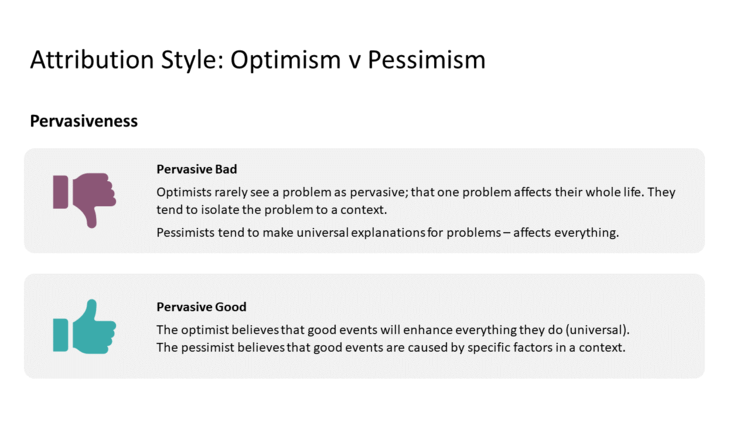Select the Pervasive Bad heading
This screenshot has height=422, width=750.
pyautogui.click(x=197, y=169)
